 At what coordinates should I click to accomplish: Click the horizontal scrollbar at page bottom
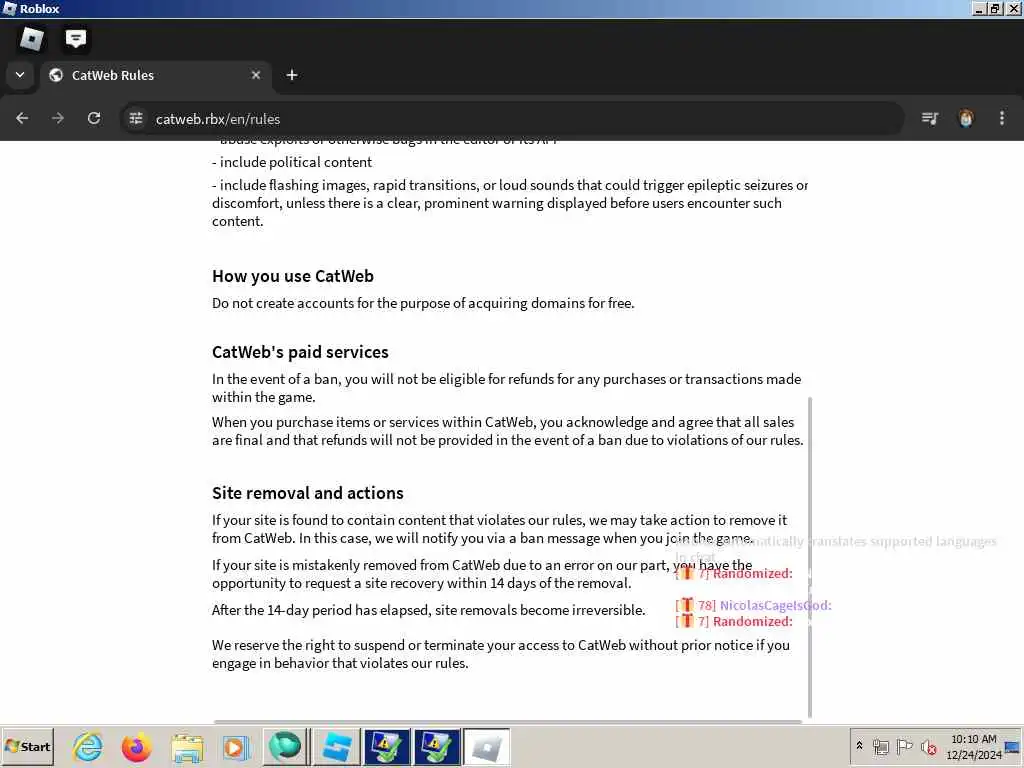(x=507, y=722)
